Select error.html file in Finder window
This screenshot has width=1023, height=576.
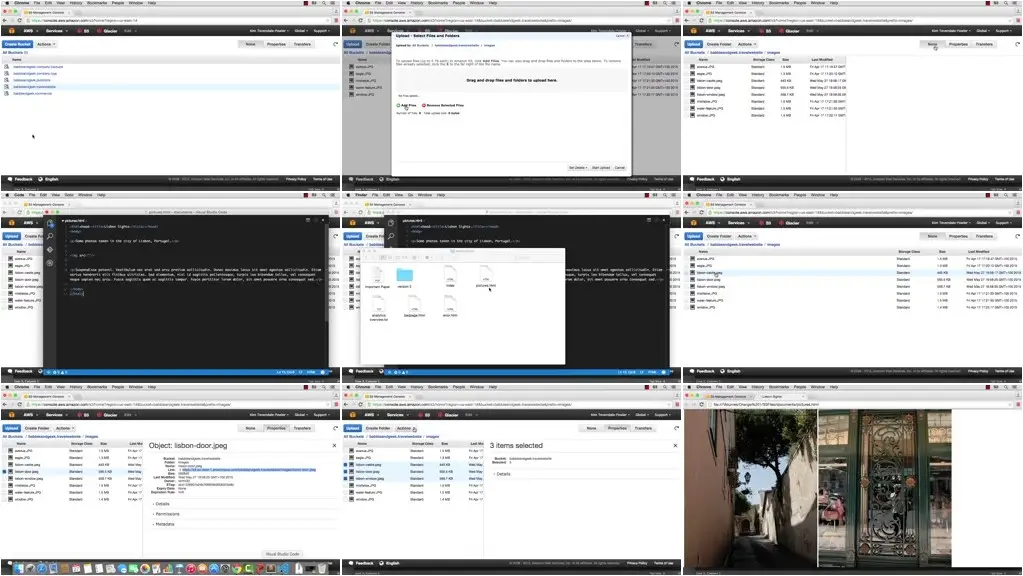click(x=450, y=307)
